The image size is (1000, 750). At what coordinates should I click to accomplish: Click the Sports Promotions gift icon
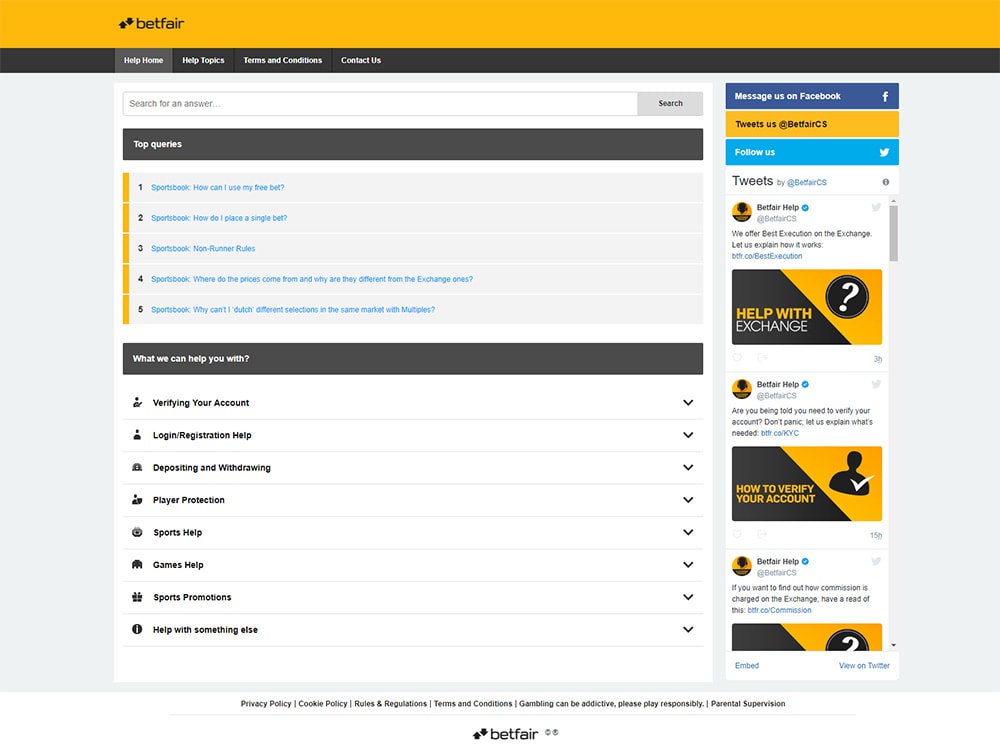click(x=137, y=597)
